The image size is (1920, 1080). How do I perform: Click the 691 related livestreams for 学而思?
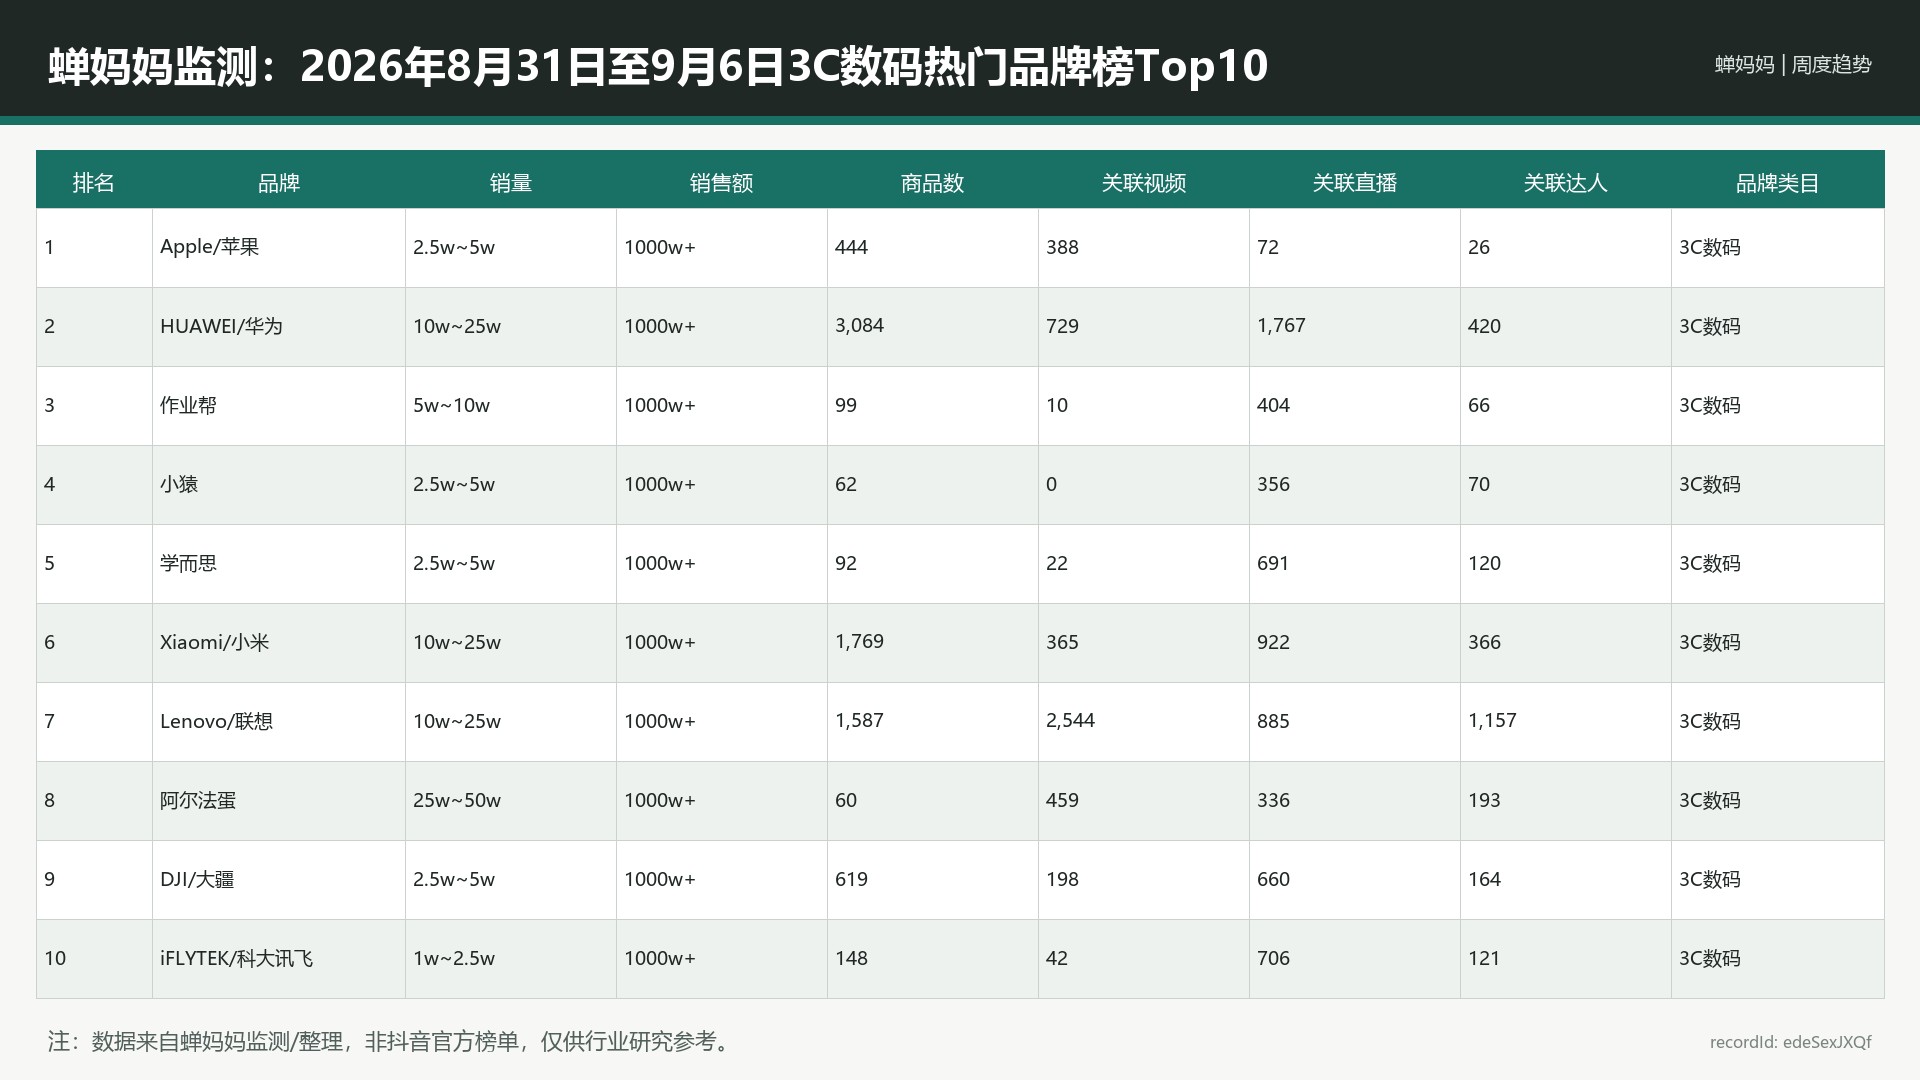click(x=1273, y=563)
